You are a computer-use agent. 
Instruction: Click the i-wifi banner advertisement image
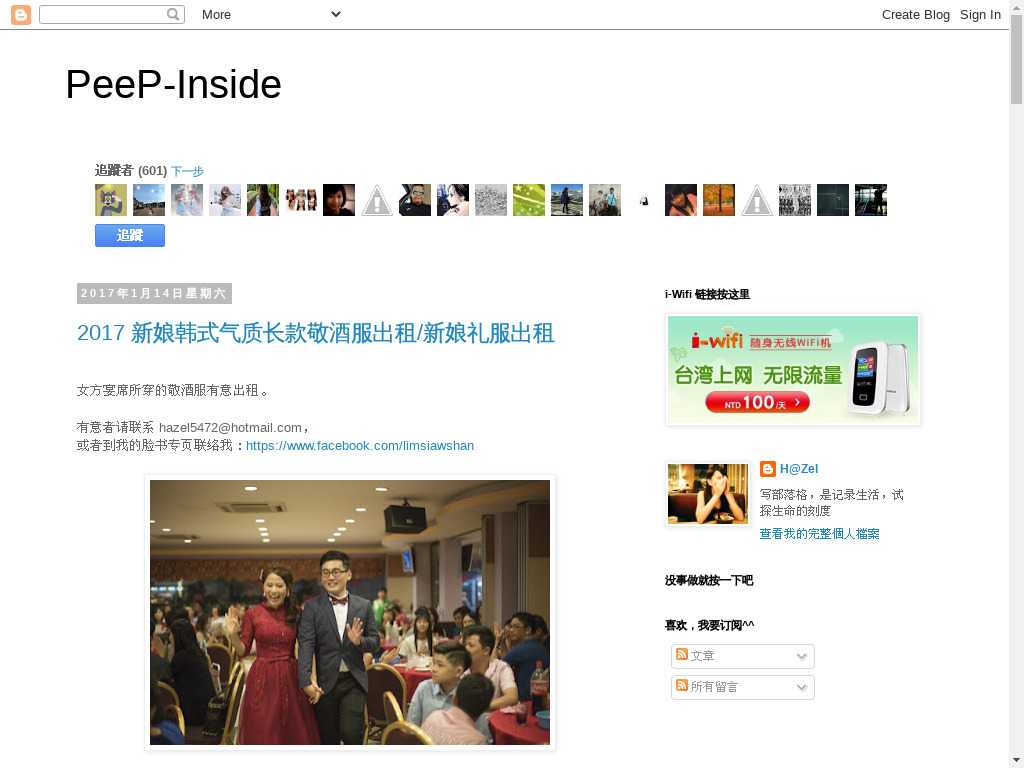point(793,370)
